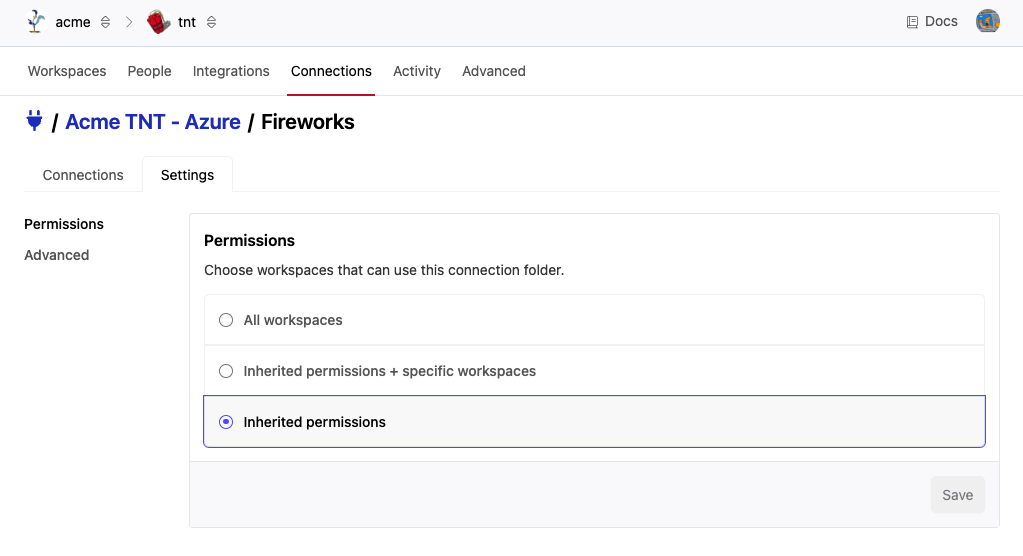Go to the People tab

[149, 71]
